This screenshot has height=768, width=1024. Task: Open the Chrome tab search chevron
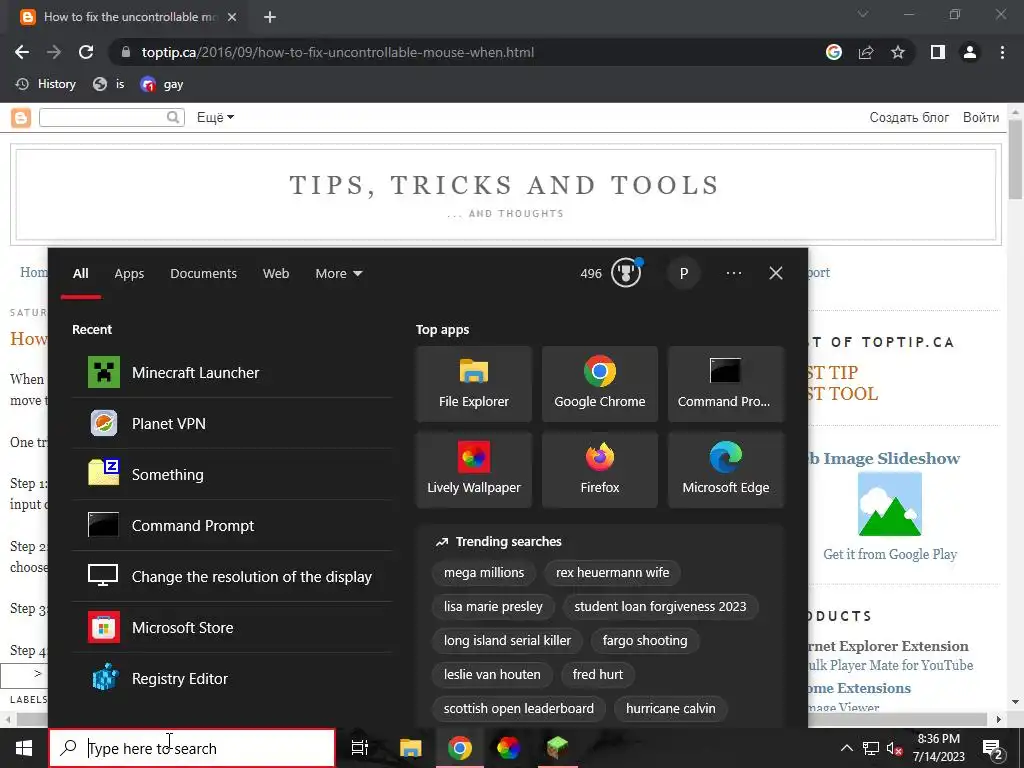(x=863, y=14)
